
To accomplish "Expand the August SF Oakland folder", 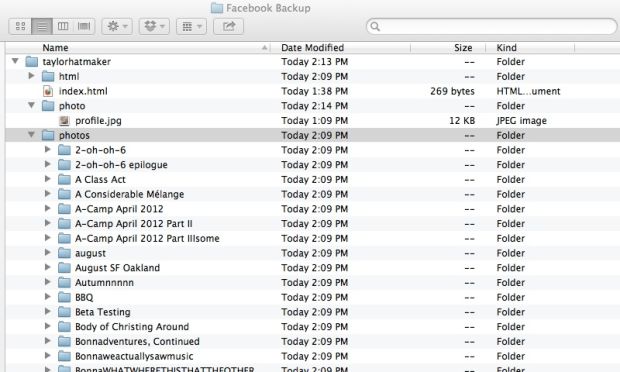I will point(48,267).
